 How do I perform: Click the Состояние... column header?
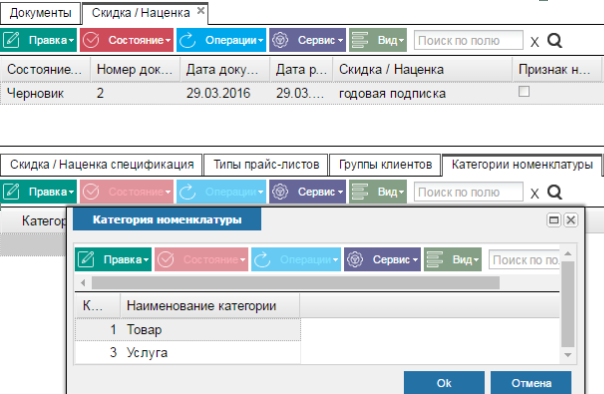click(x=45, y=69)
